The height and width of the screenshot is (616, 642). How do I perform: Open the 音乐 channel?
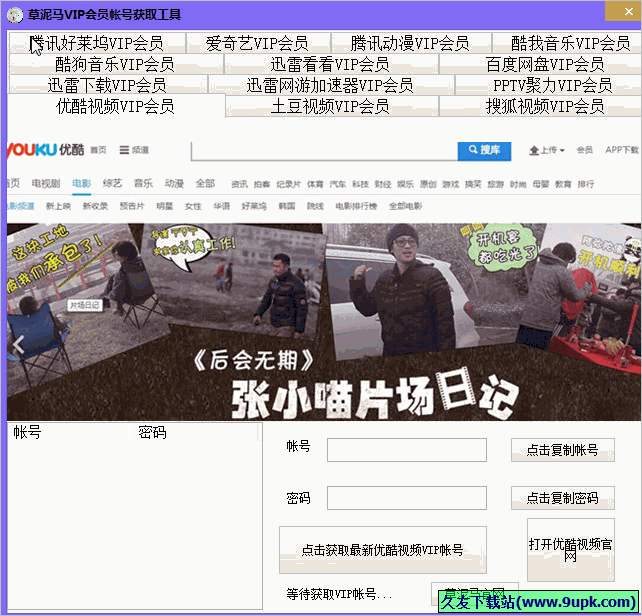point(143,183)
